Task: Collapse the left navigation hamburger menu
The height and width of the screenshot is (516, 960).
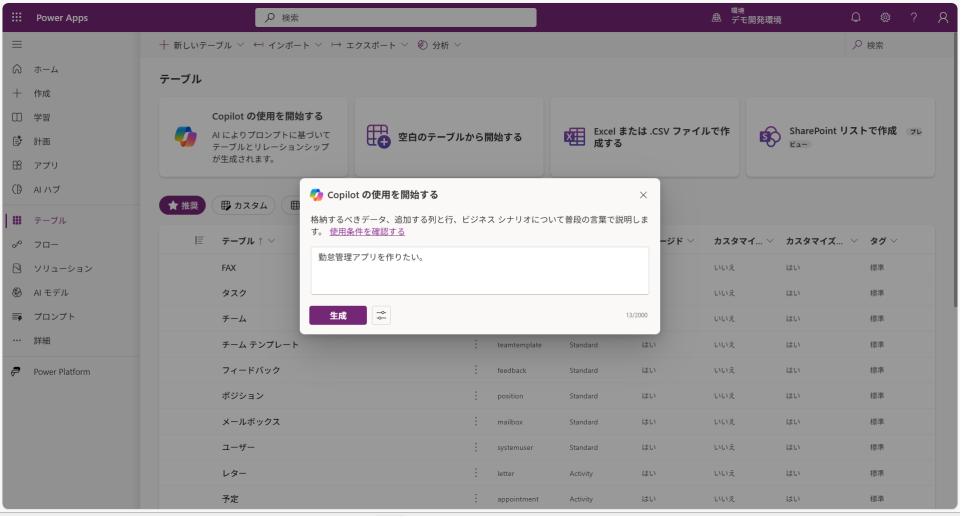Action: point(17,45)
